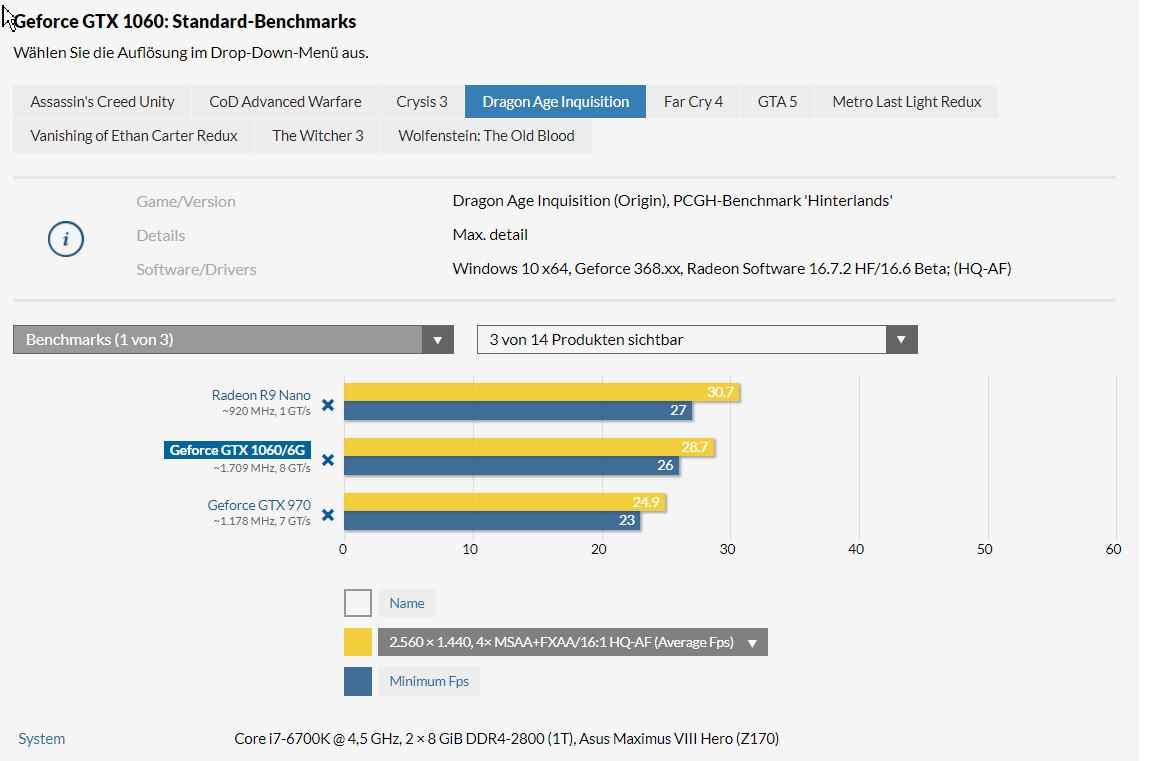Toggle the Minimum Fps legend label
This screenshot has width=1152, height=761.
pyautogui.click(x=429, y=681)
